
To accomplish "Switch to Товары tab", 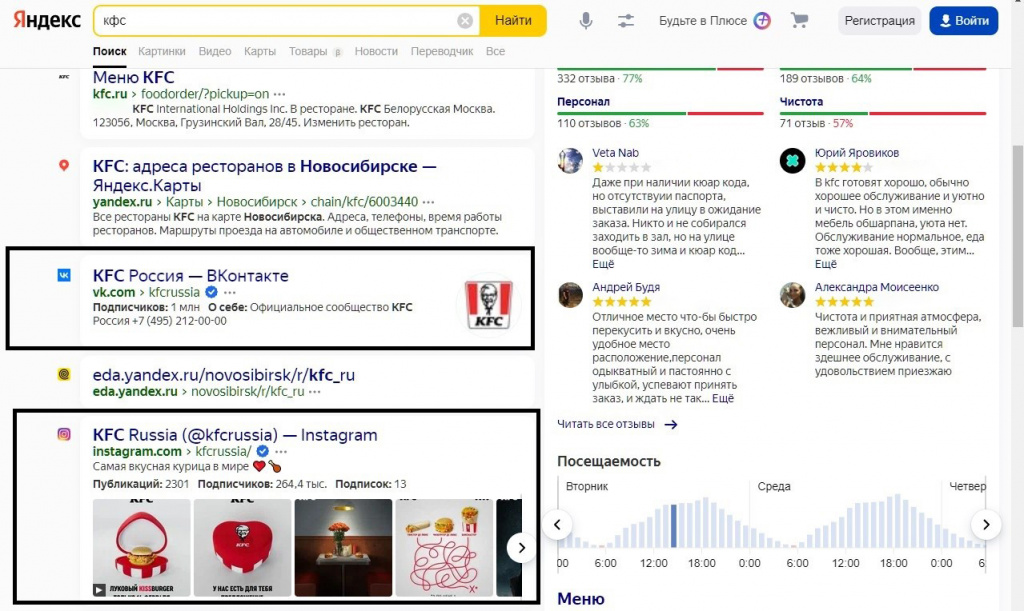I will [x=308, y=51].
